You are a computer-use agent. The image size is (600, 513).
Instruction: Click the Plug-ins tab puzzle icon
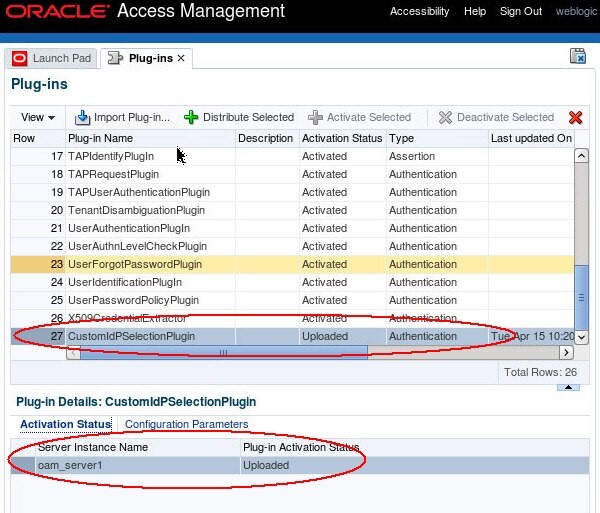(x=115, y=58)
